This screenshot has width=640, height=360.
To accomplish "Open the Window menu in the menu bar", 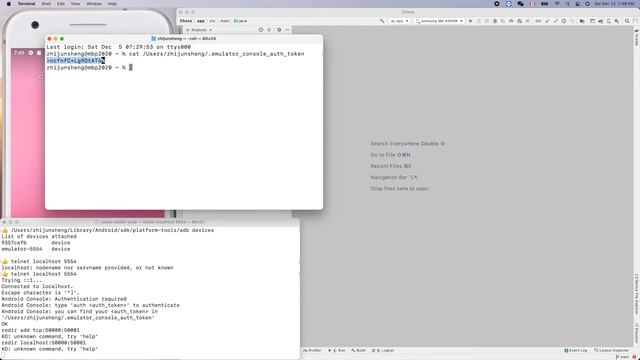I will tap(94, 4).
